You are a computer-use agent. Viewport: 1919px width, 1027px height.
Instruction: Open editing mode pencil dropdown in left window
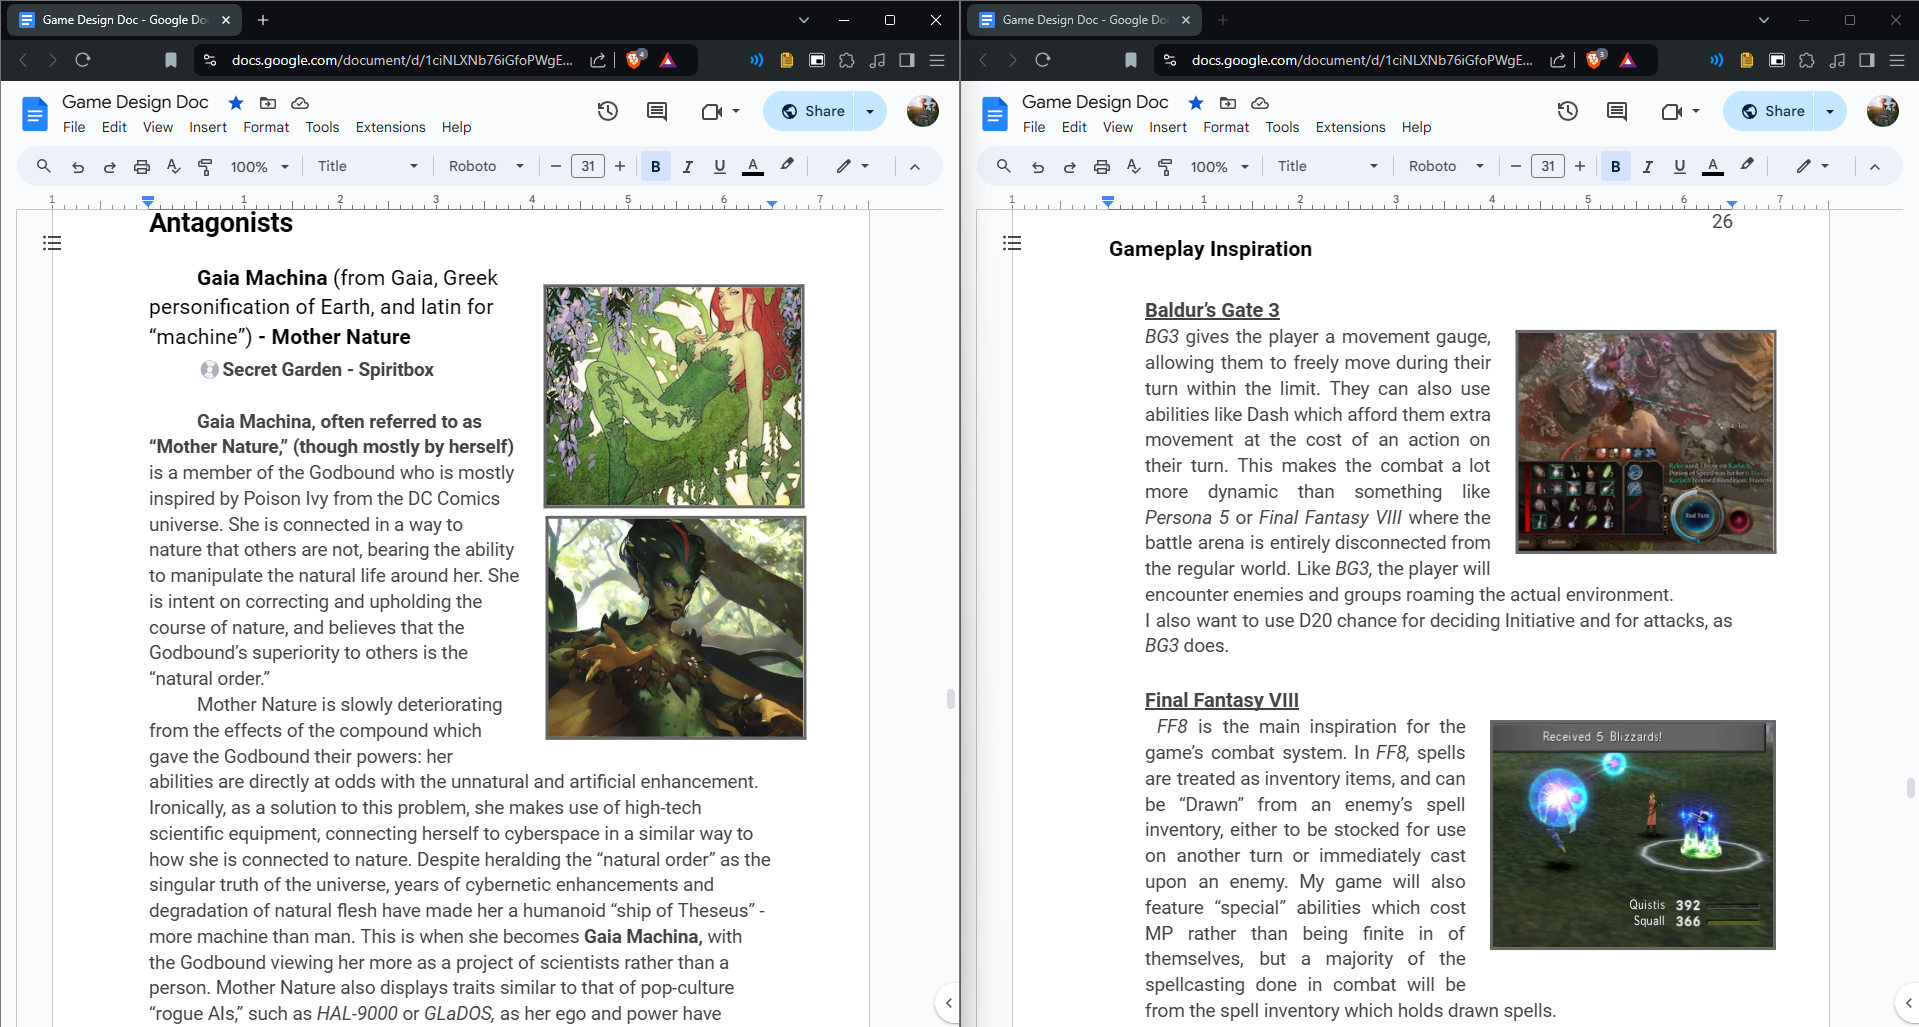tap(853, 167)
